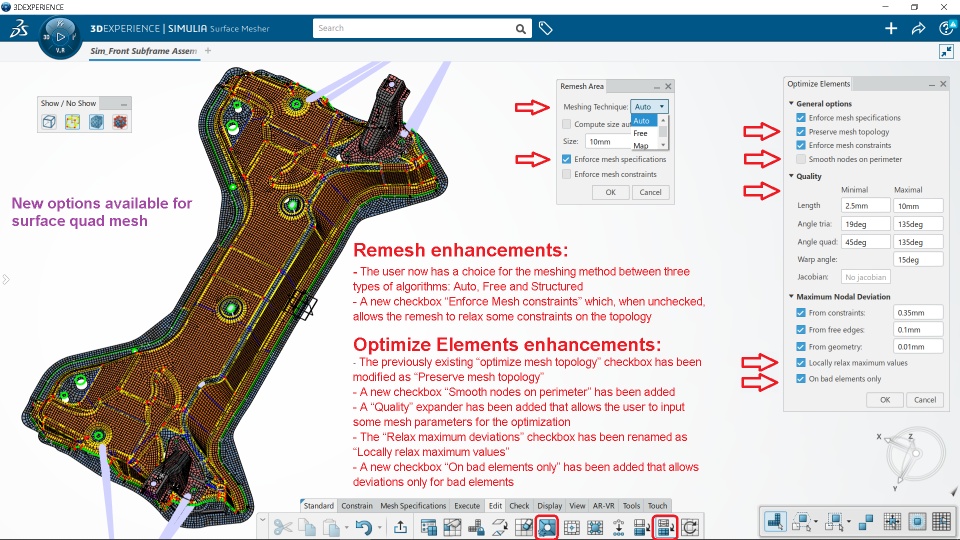Expand the left side panel arrow
This screenshot has width=960, height=540.
click(6, 280)
